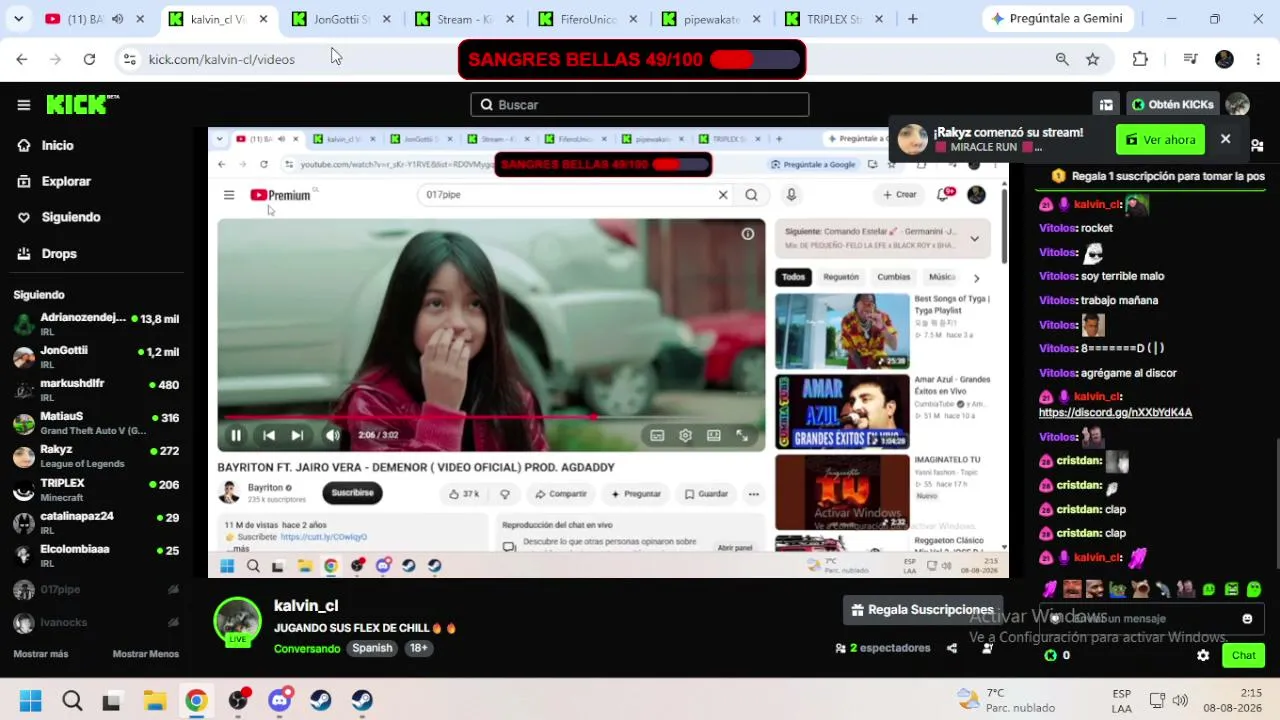This screenshot has width=1280, height=720.
Task: Open the user profile avatar in Kick header
Action: click(x=1238, y=105)
